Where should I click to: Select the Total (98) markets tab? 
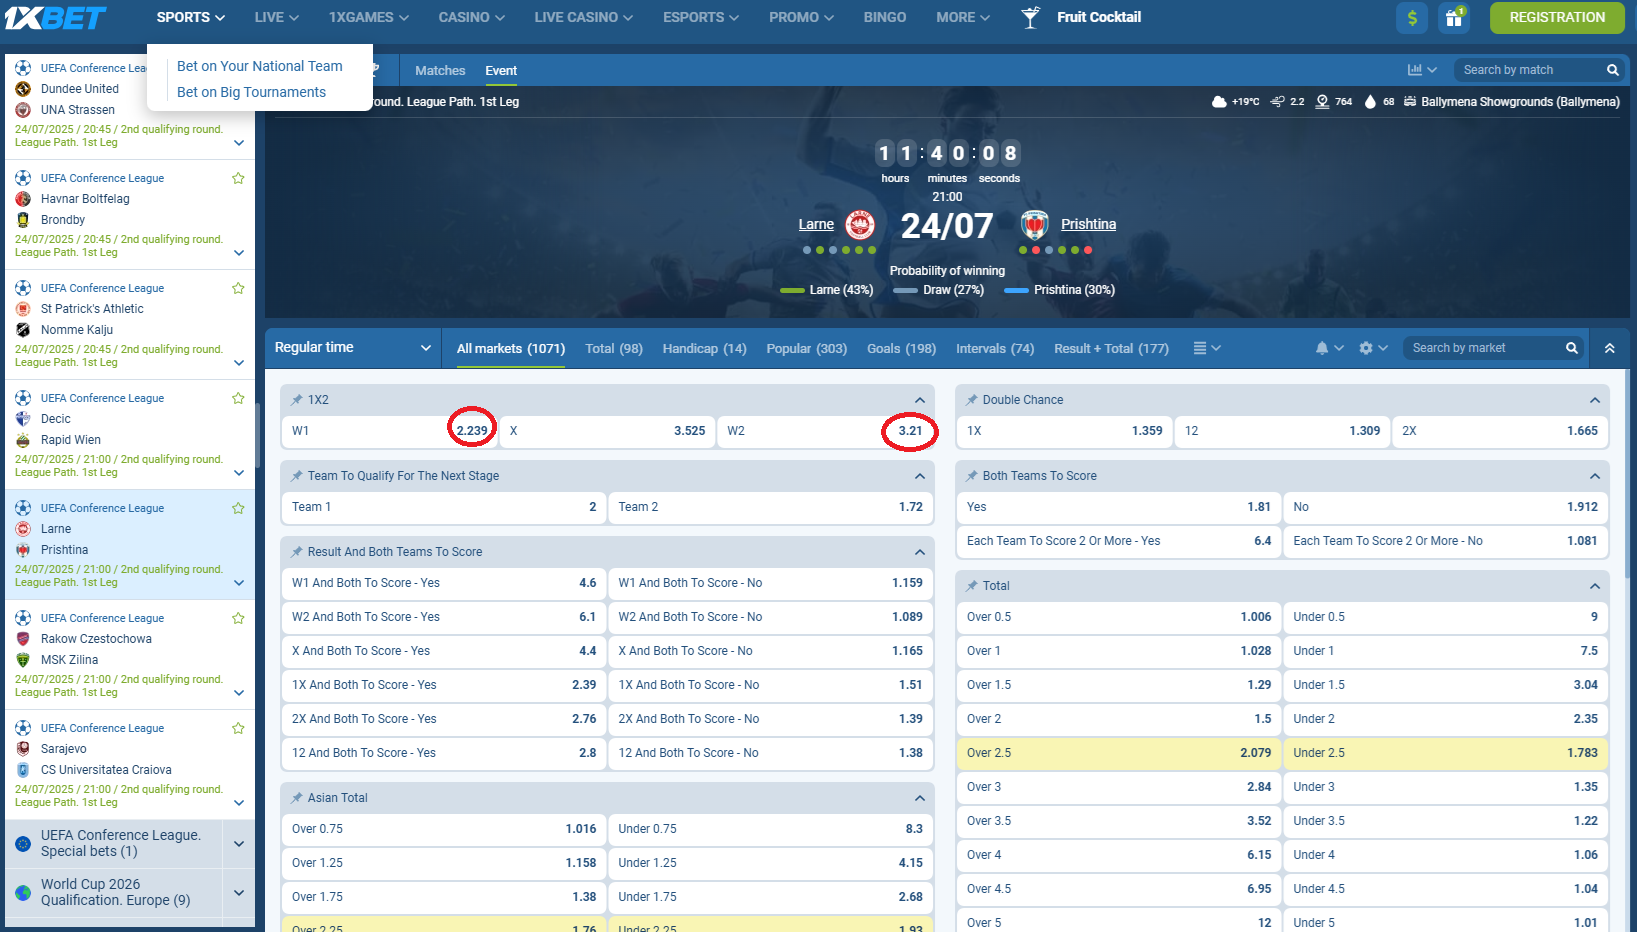click(x=614, y=348)
